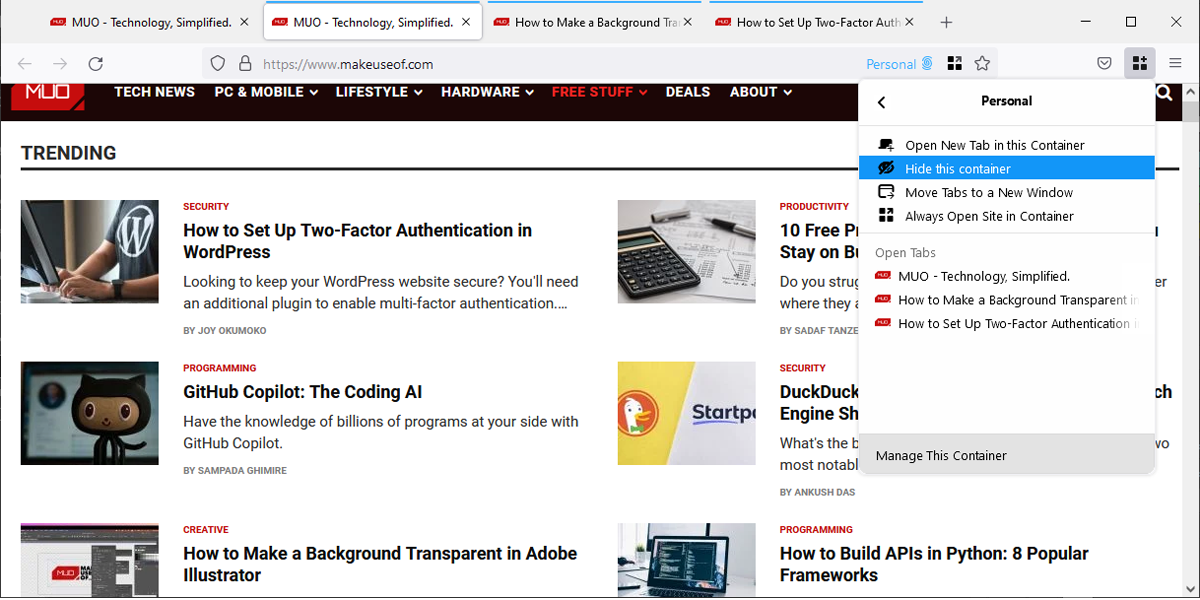Click the Programming tag above GitHub Copilot
Viewport: 1200px width, 600px height.
tap(220, 368)
